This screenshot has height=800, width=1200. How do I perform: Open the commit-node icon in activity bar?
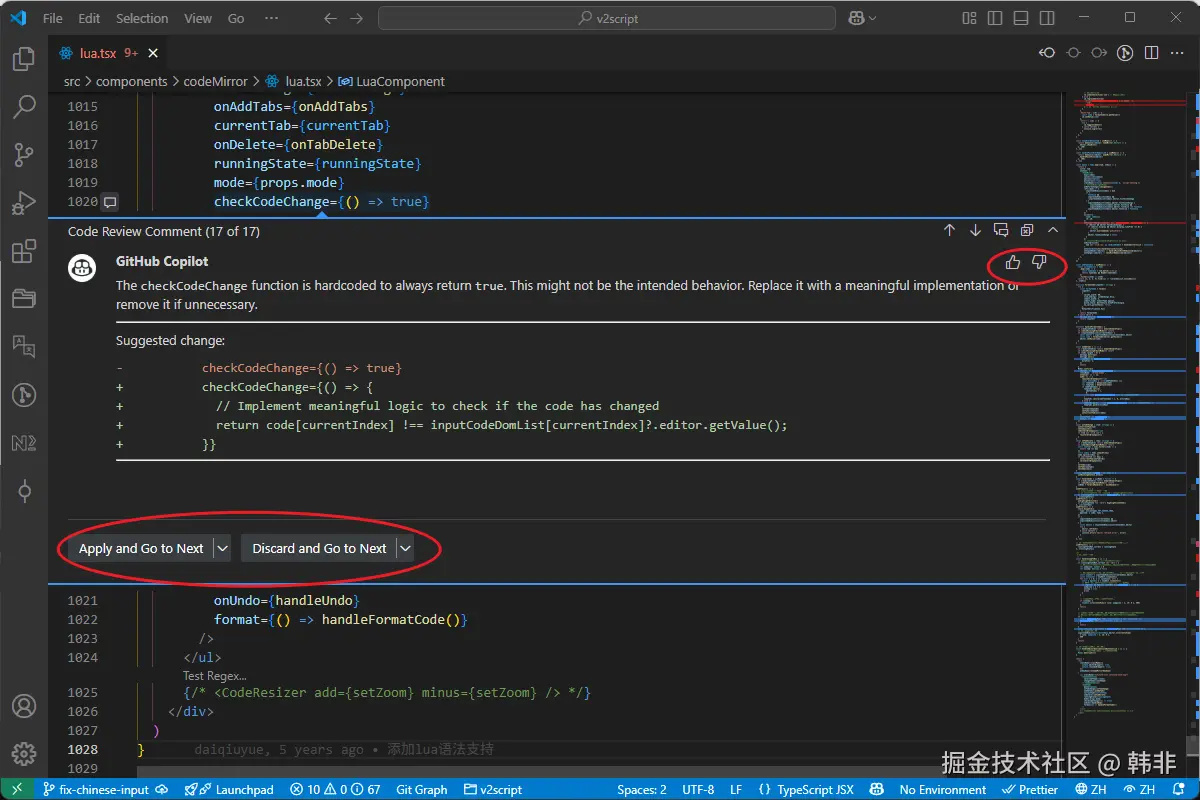pos(24,490)
